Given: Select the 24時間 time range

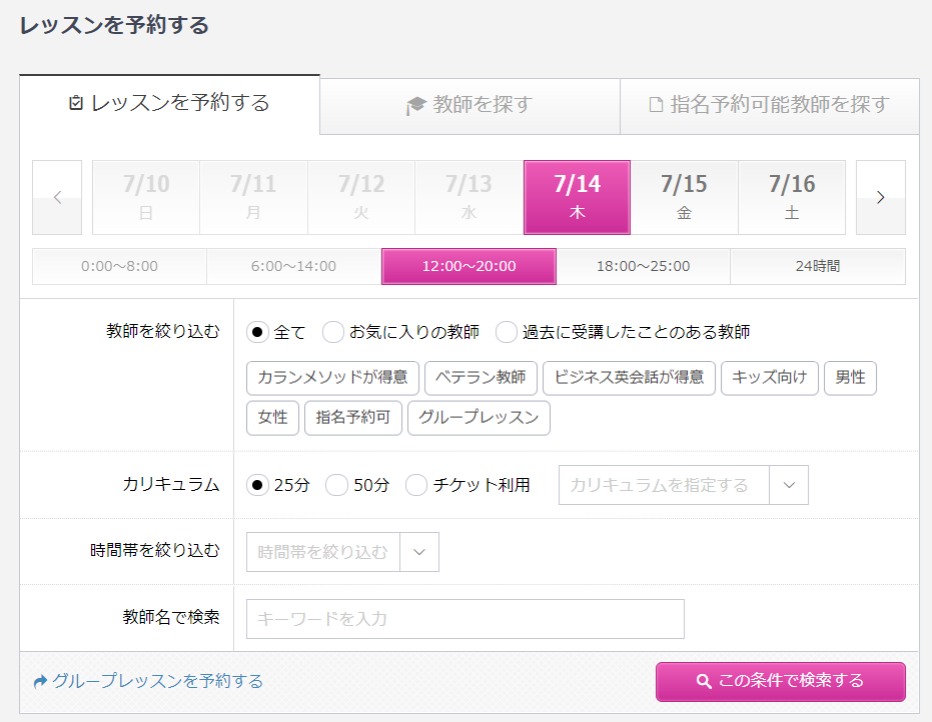Looking at the screenshot, I should pos(817,266).
